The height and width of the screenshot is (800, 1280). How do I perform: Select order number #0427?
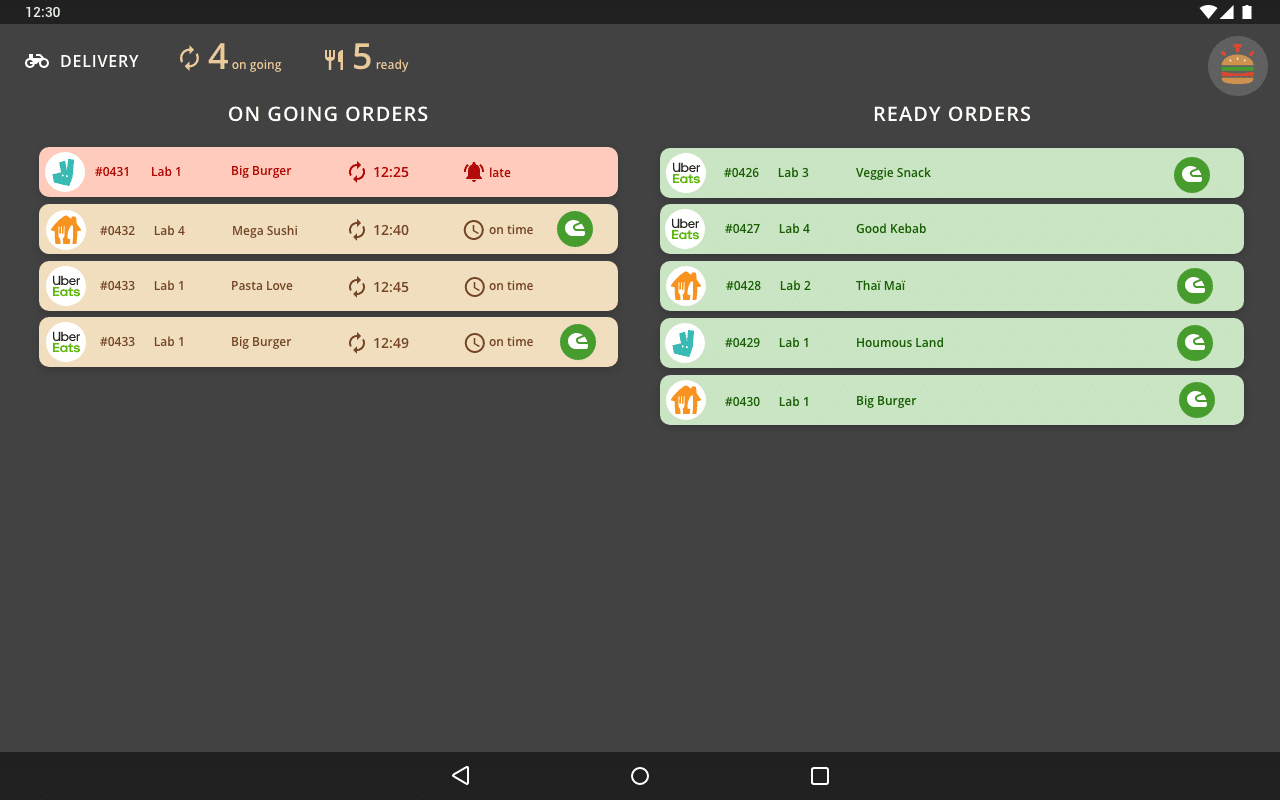tap(742, 229)
